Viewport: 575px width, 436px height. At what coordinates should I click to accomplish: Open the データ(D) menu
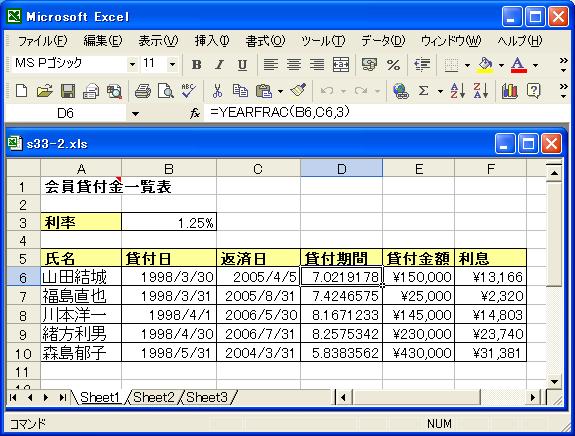pos(383,40)
